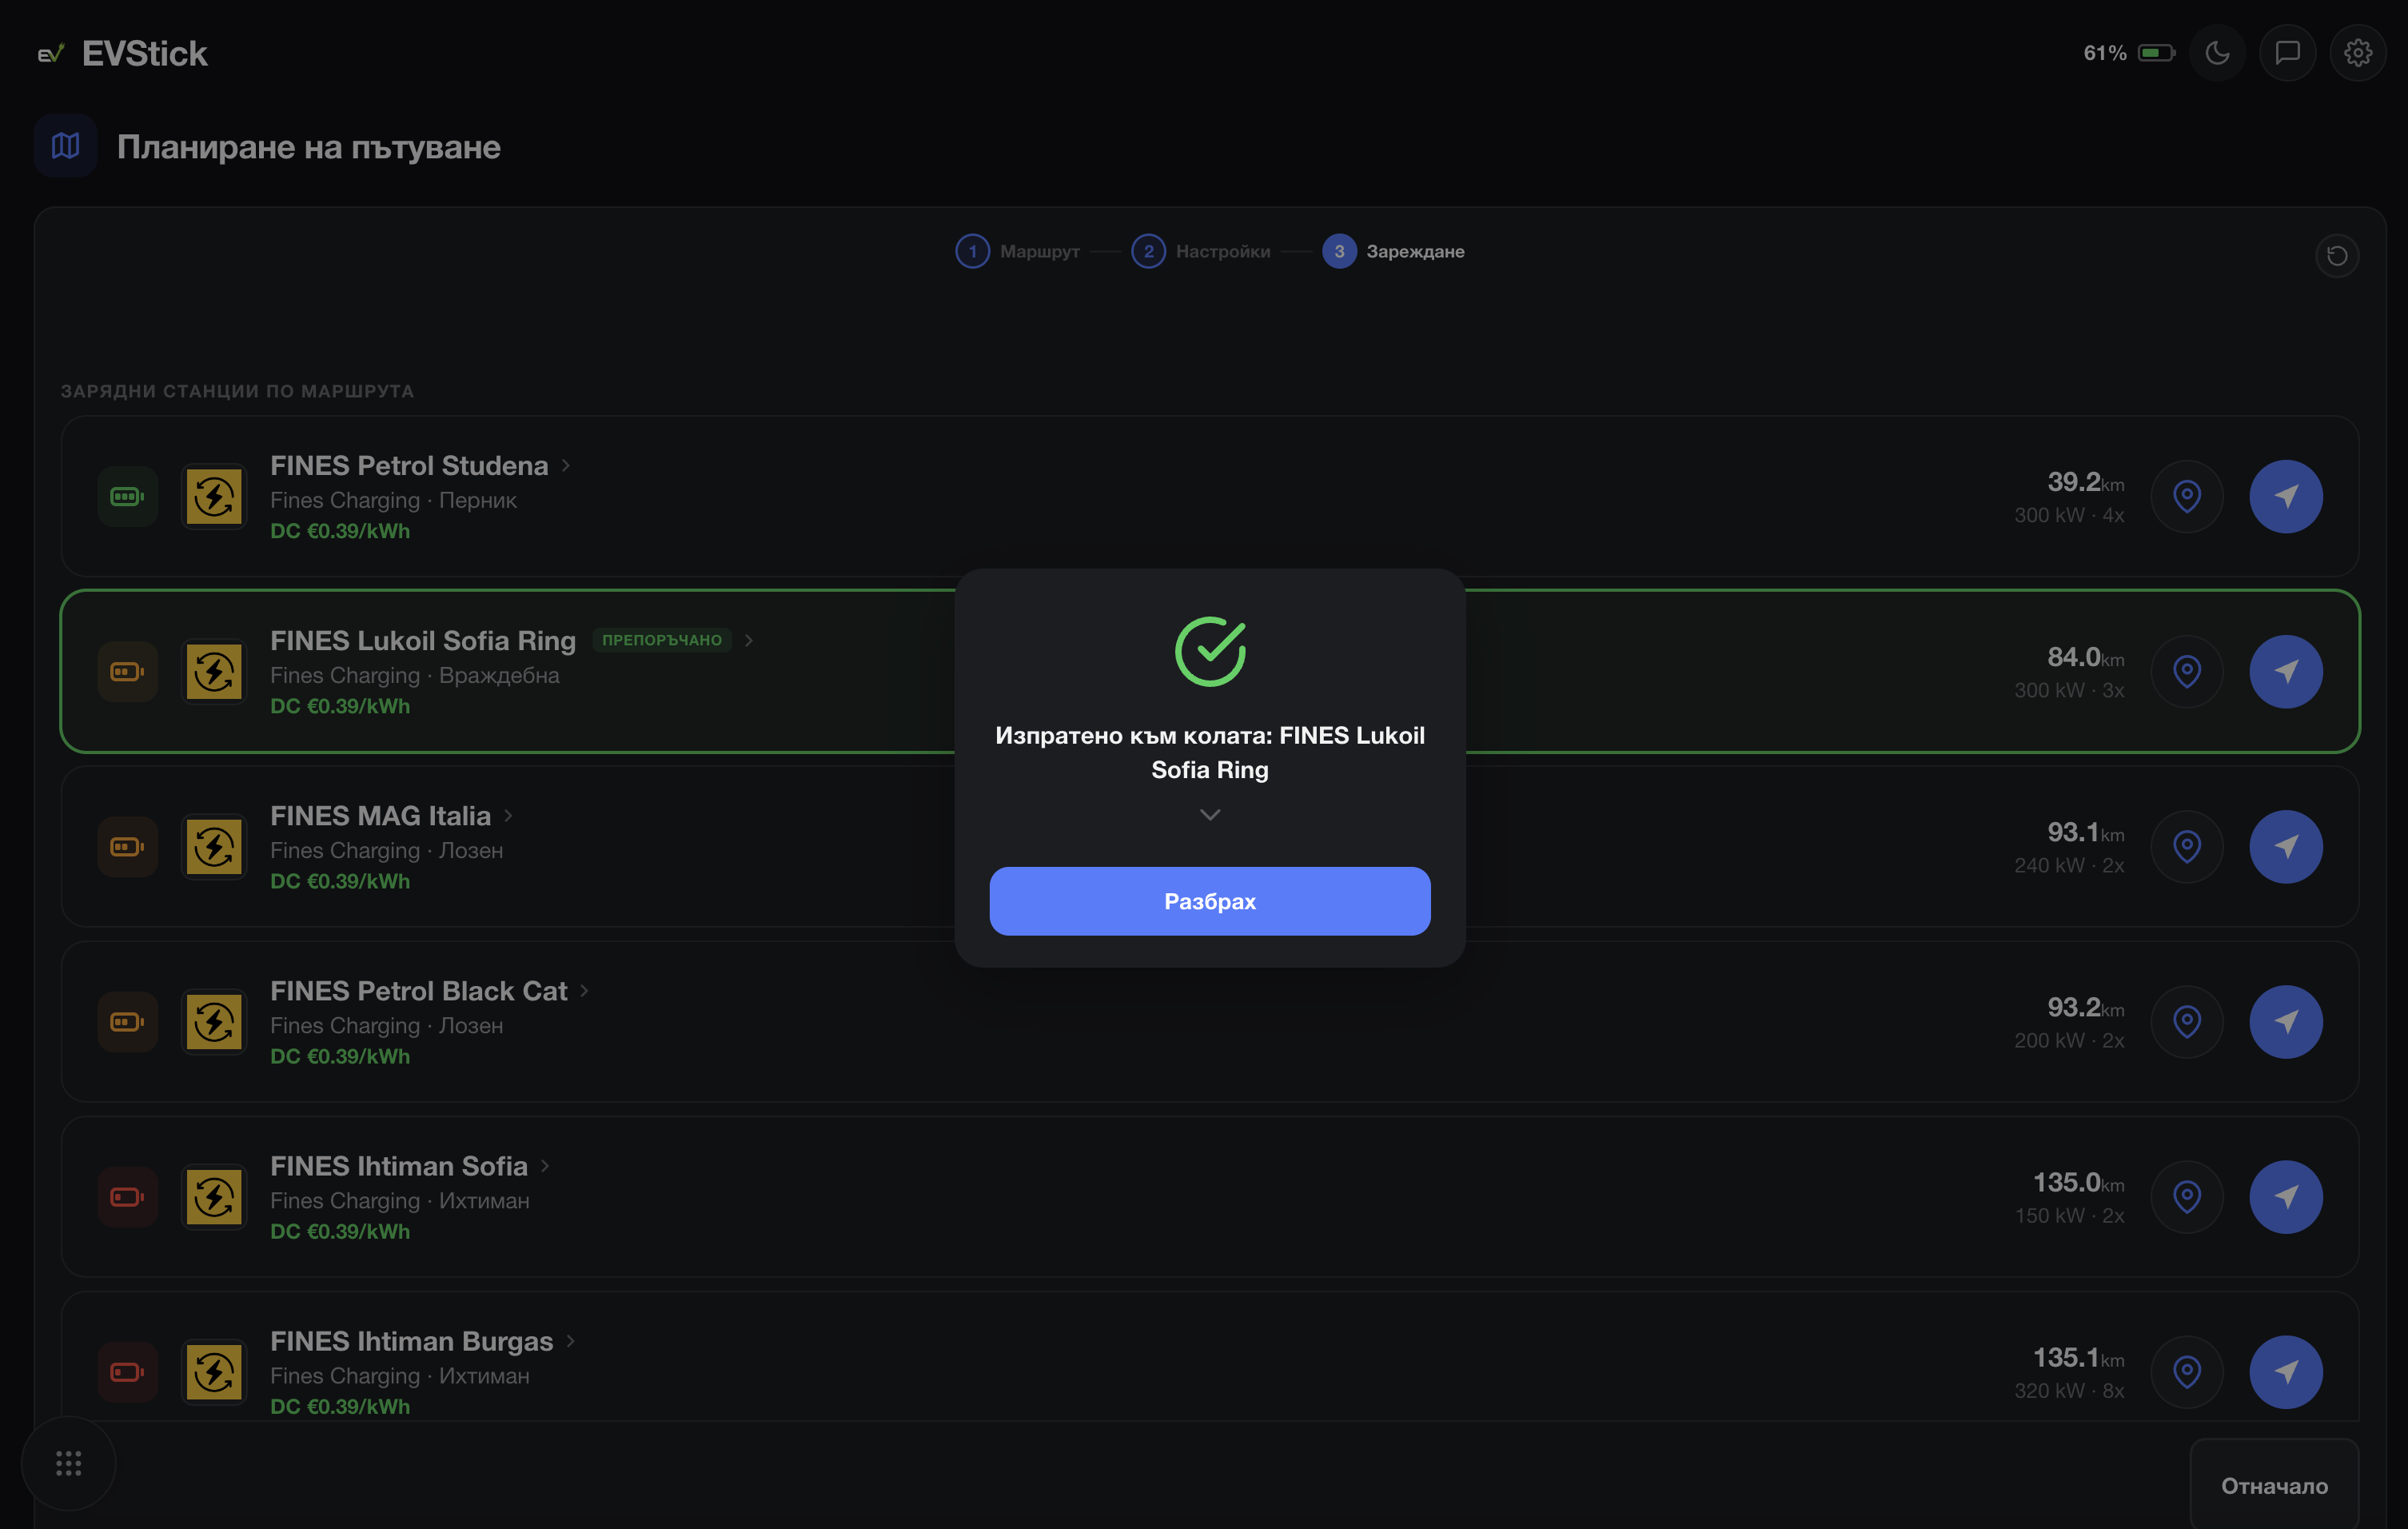Expand details chevron in sent dialog
This screenshot has height=1529, width=2408.
click(1210, 815)
